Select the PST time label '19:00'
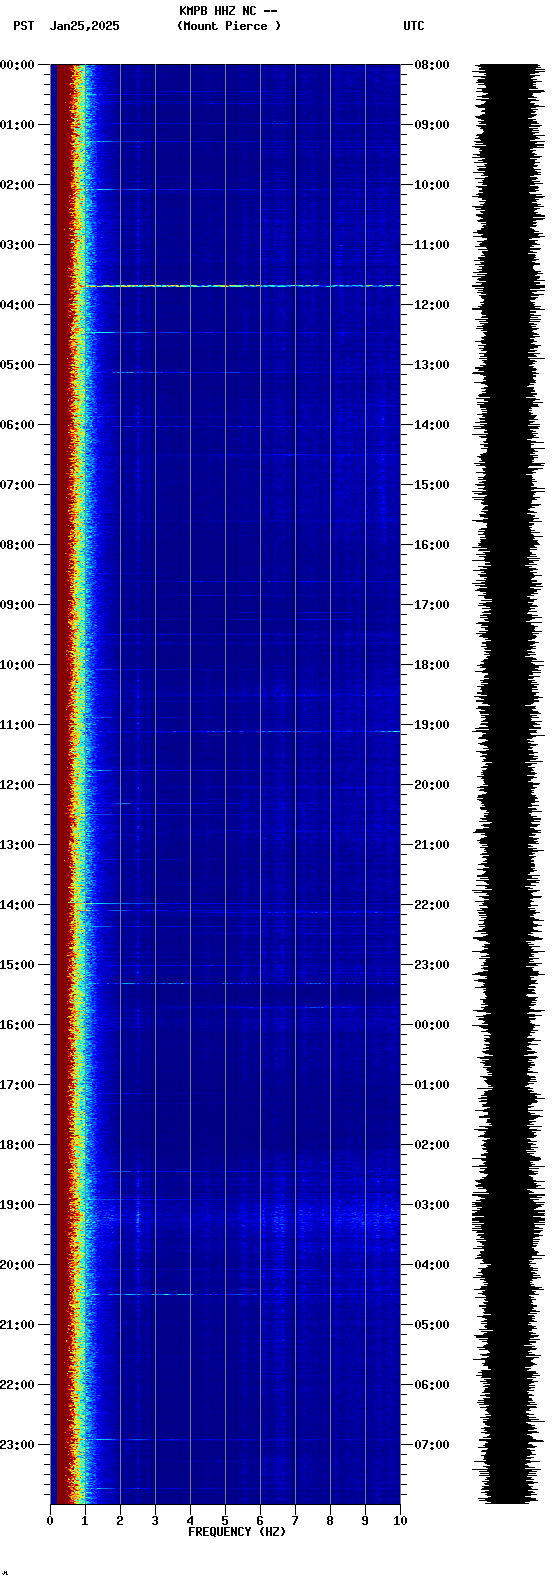 tap(17, 1205)
